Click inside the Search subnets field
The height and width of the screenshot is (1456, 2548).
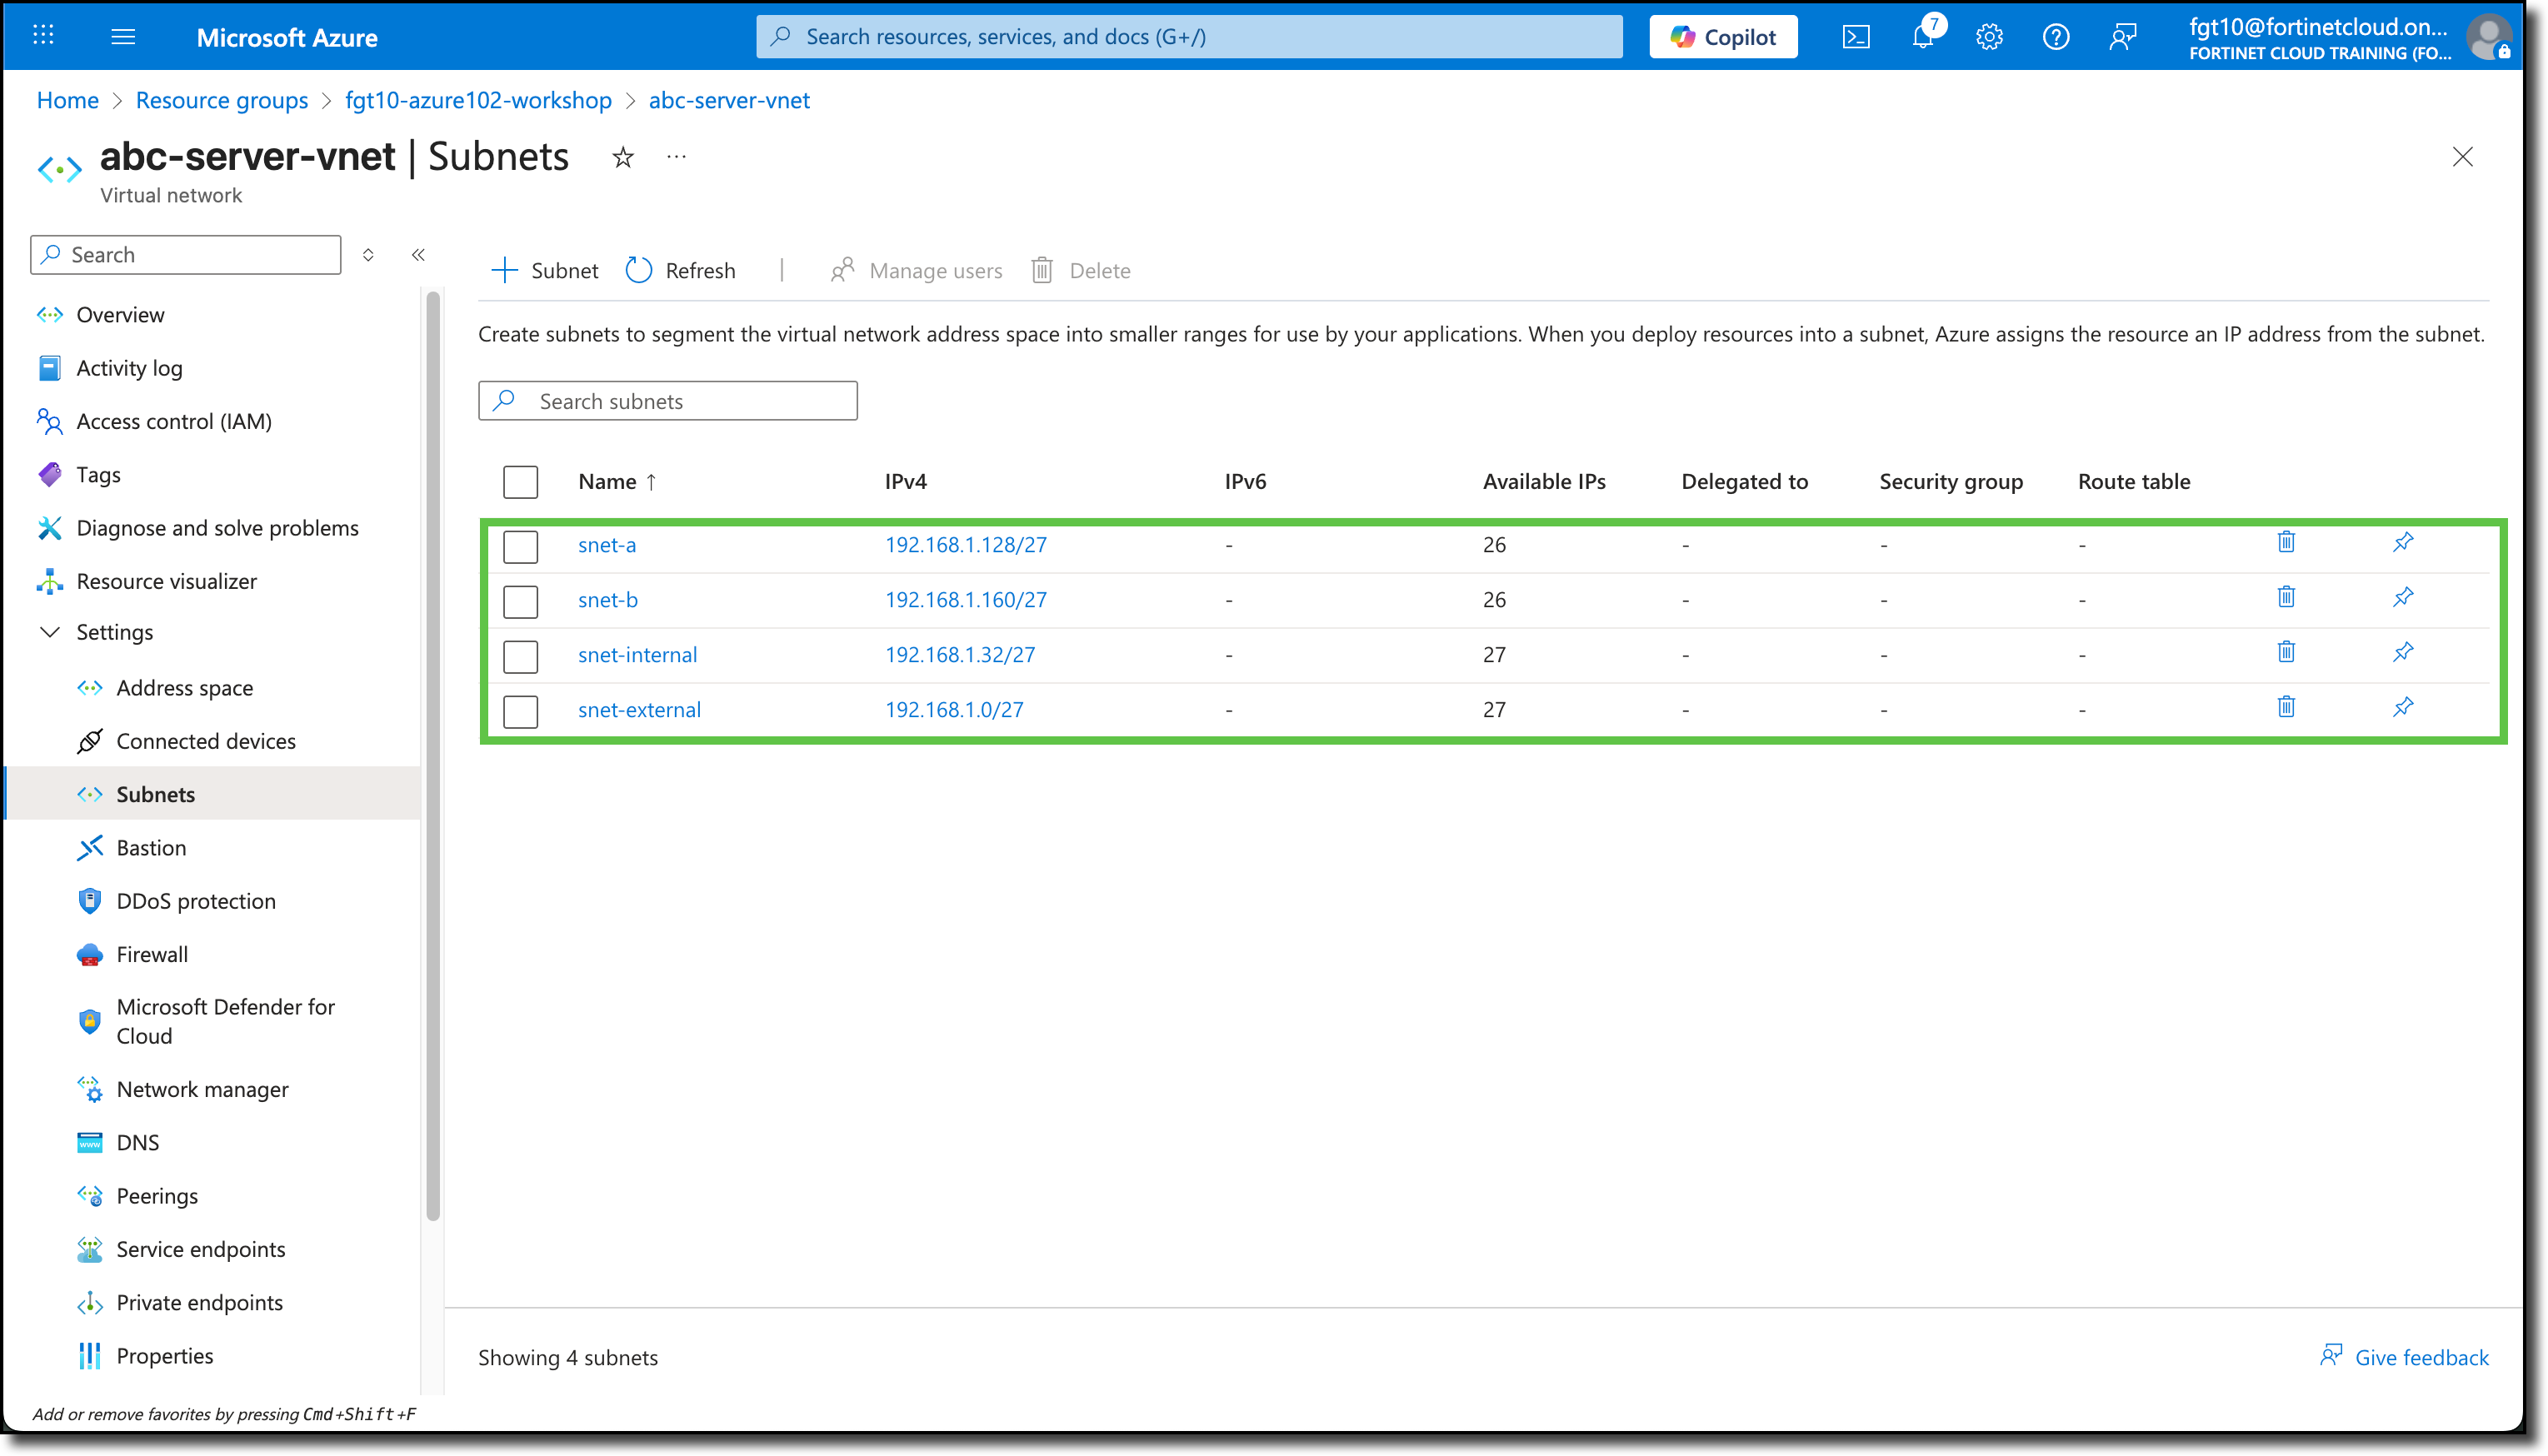668,400
